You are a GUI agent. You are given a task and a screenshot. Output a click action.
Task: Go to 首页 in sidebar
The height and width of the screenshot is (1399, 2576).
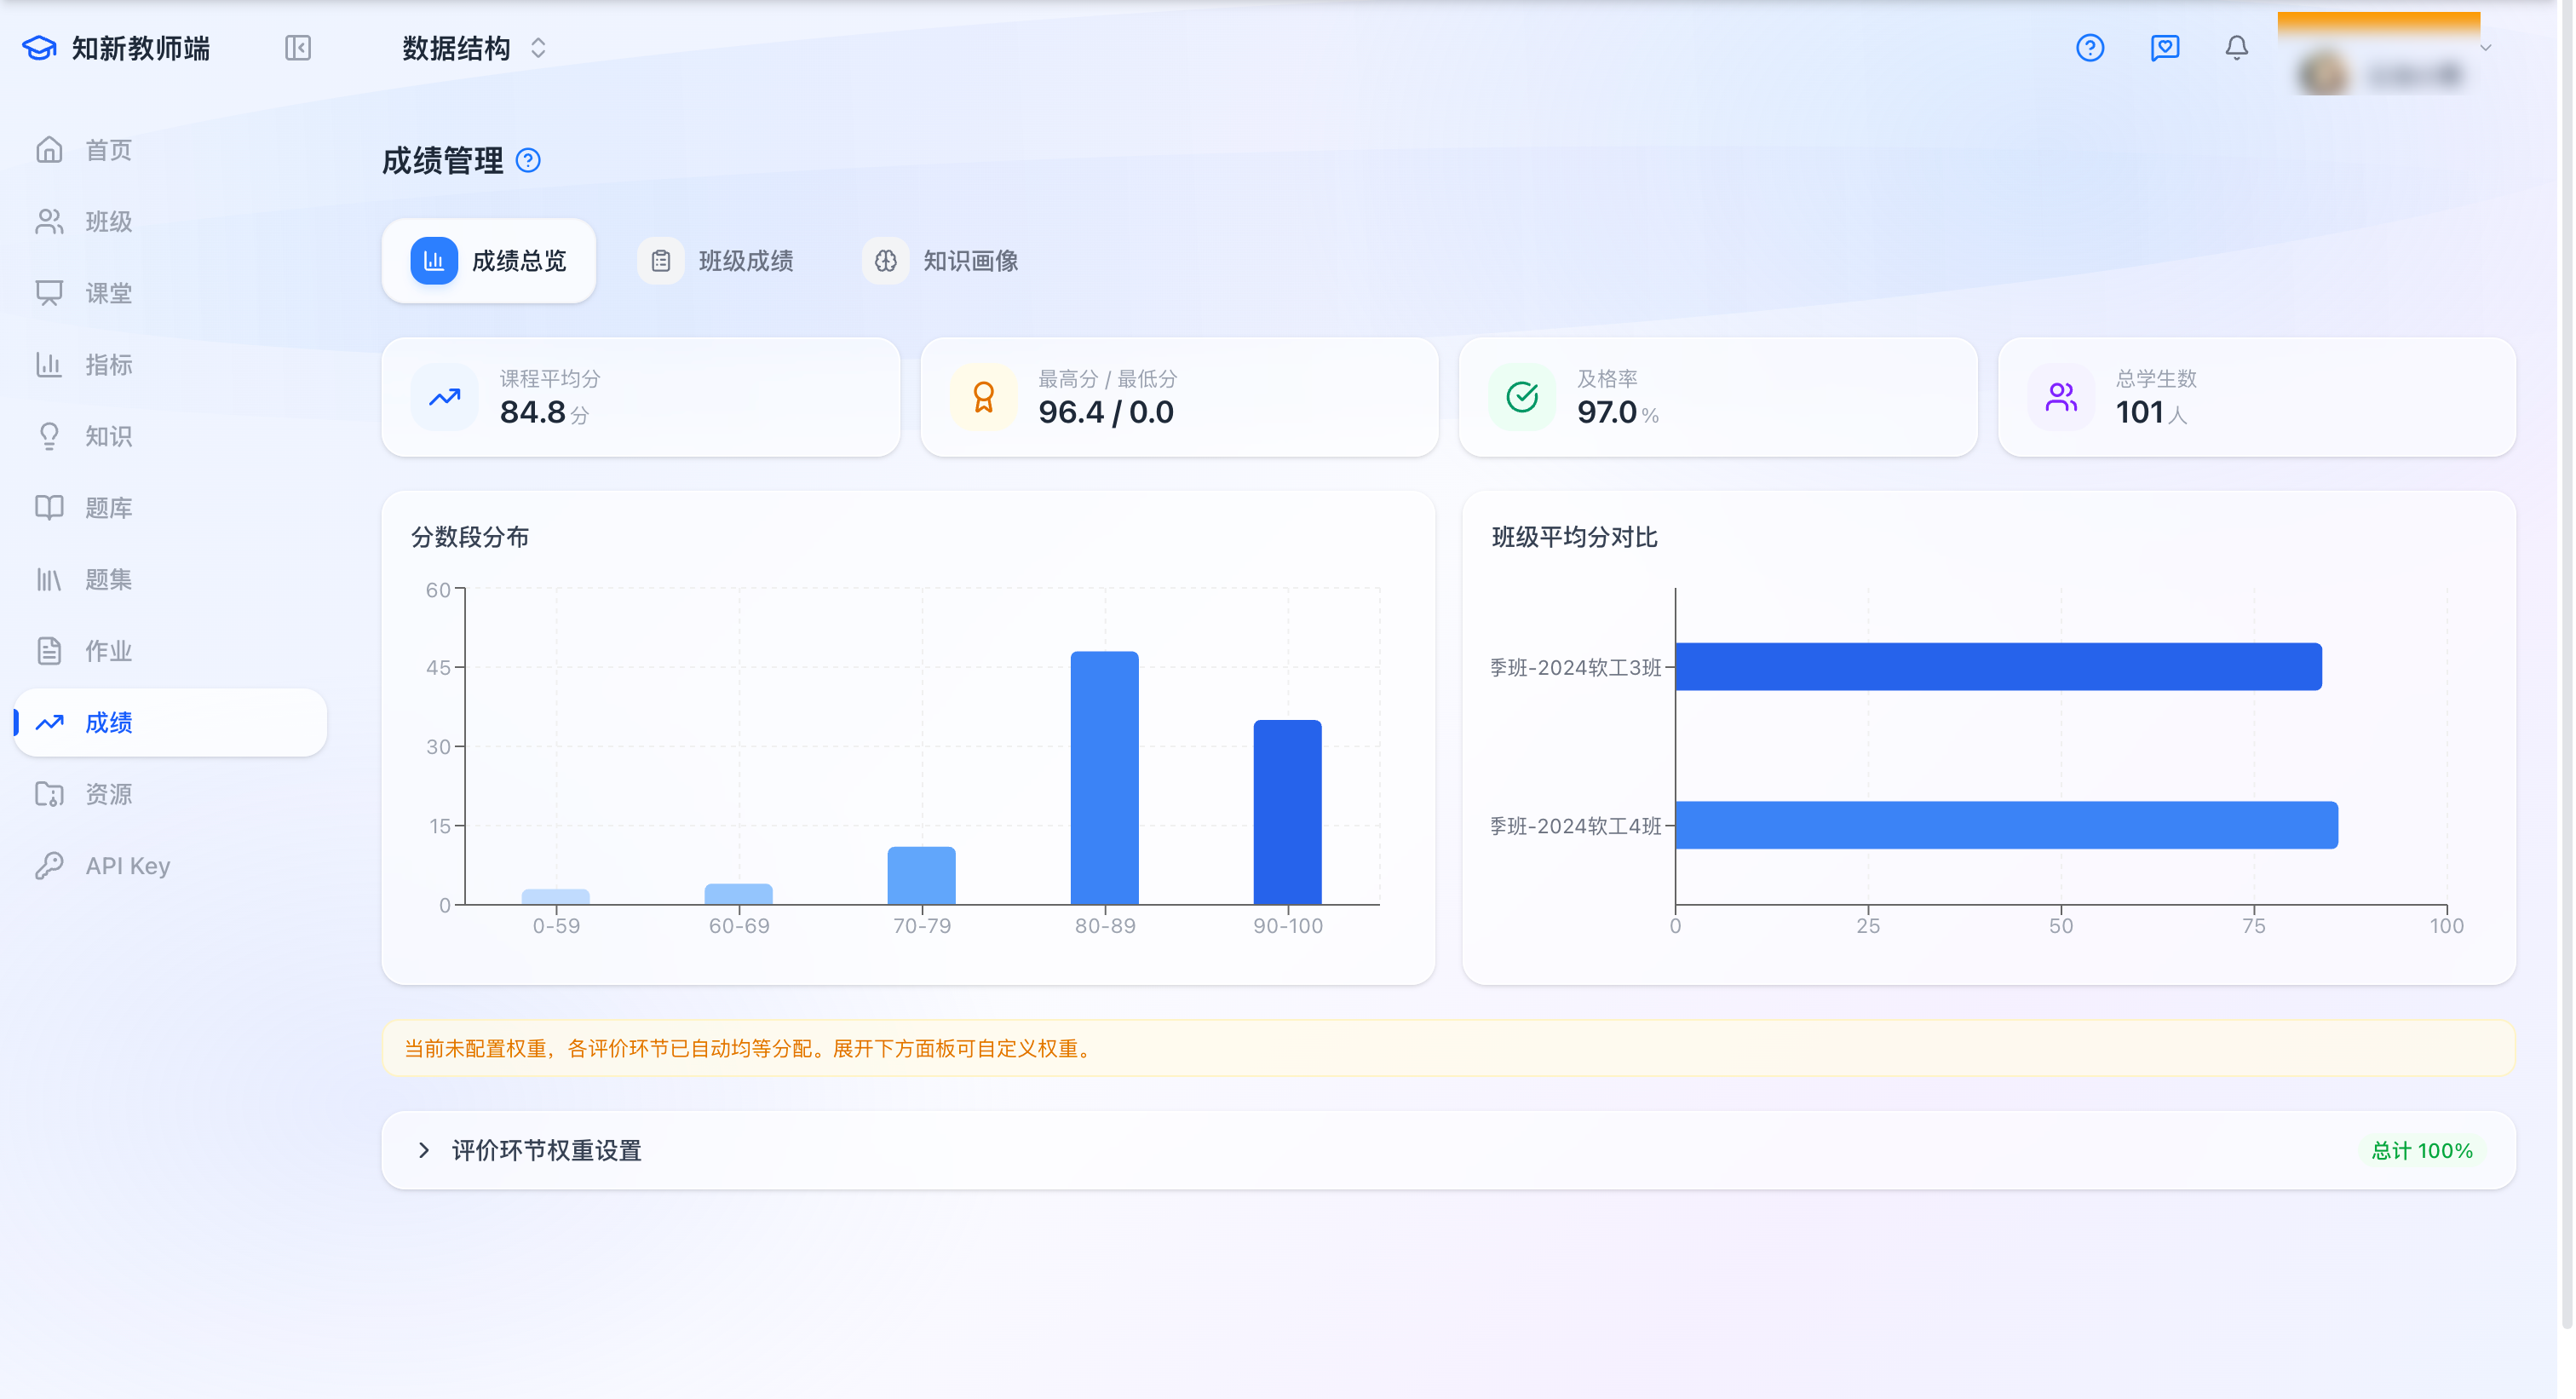tap(171, 150)
